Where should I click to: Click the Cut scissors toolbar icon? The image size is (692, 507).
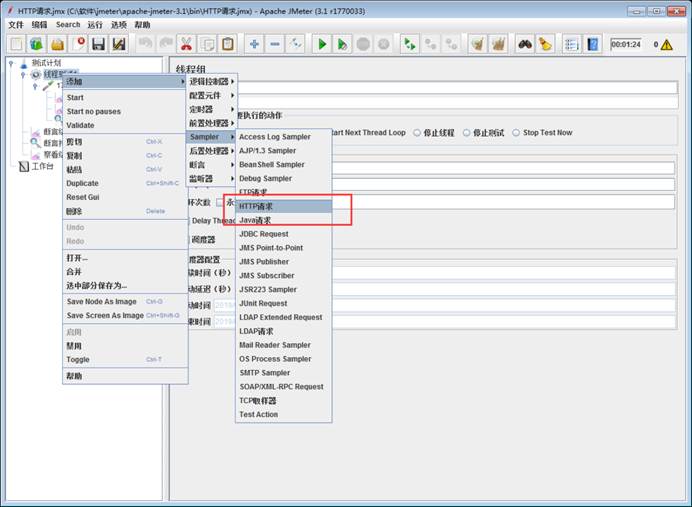coord(186,44)
